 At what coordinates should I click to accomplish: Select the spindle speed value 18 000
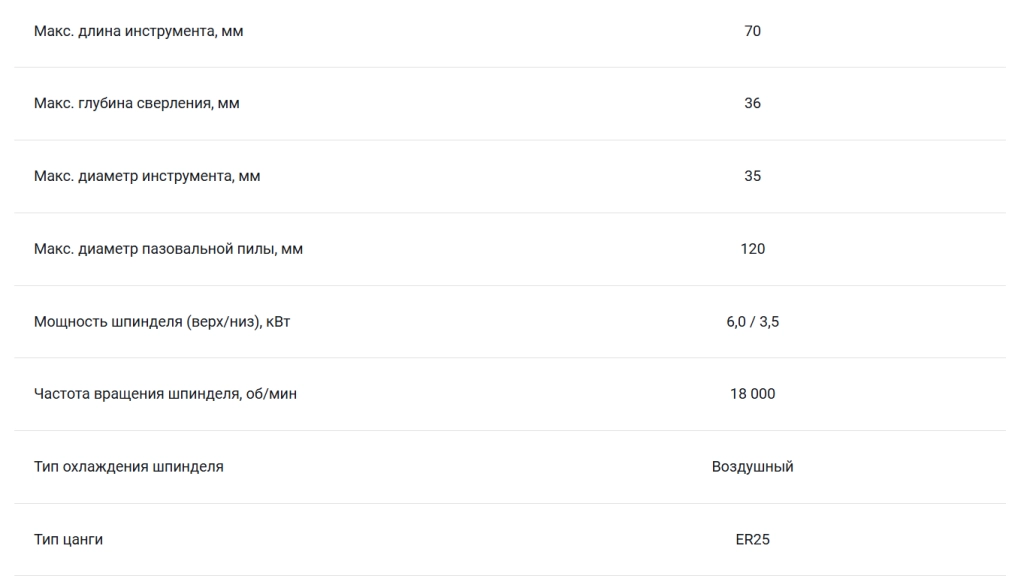tap(752, 394)
